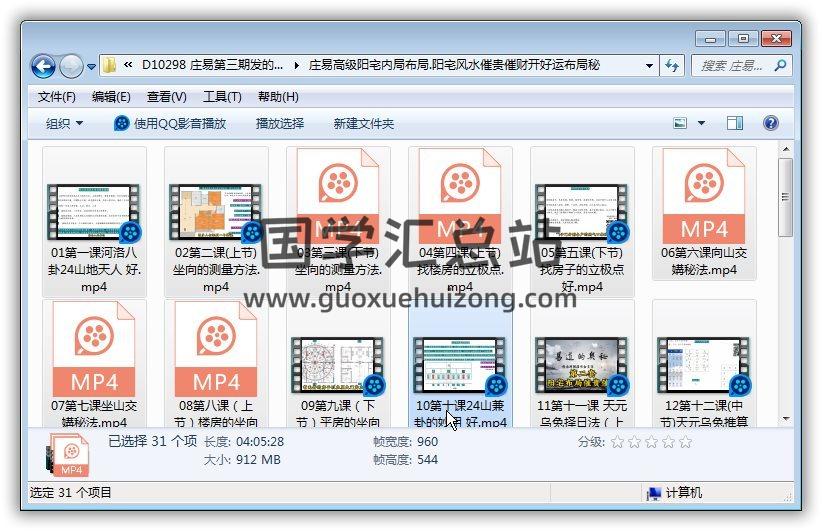This screenshot has width=822, height=531.
Task: Select video thumbnail 09第九课
Action: point(338,365)
